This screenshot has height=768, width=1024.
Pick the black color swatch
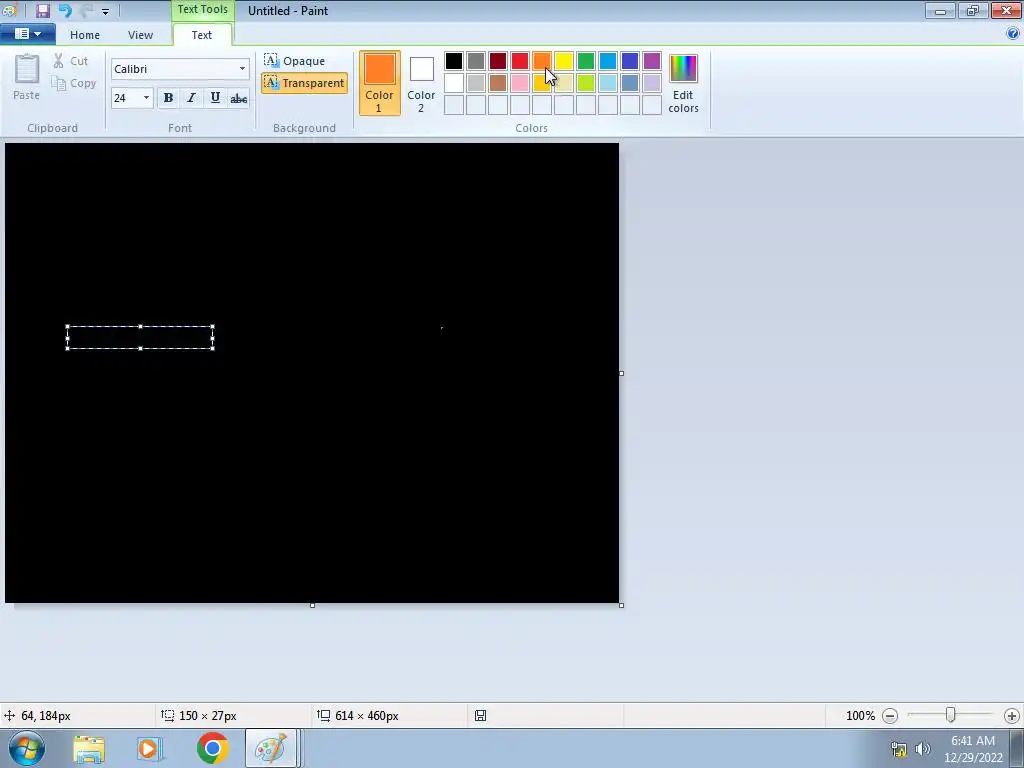[x=454, y=61]
